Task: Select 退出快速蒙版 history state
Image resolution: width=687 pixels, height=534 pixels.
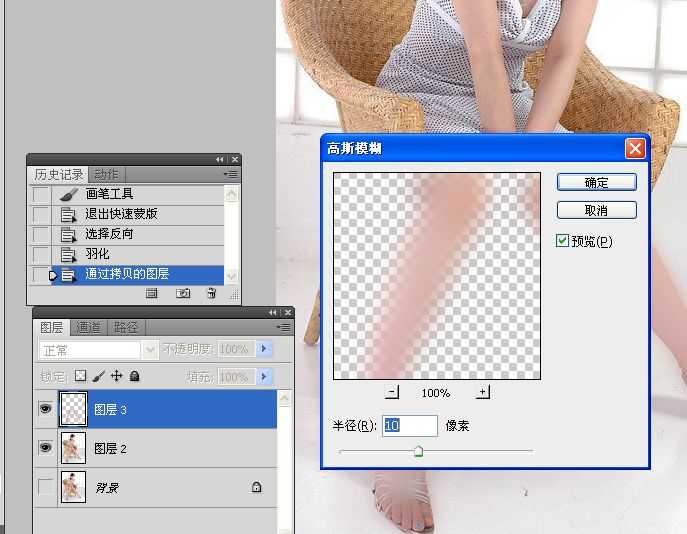Action: click(138, 214)
